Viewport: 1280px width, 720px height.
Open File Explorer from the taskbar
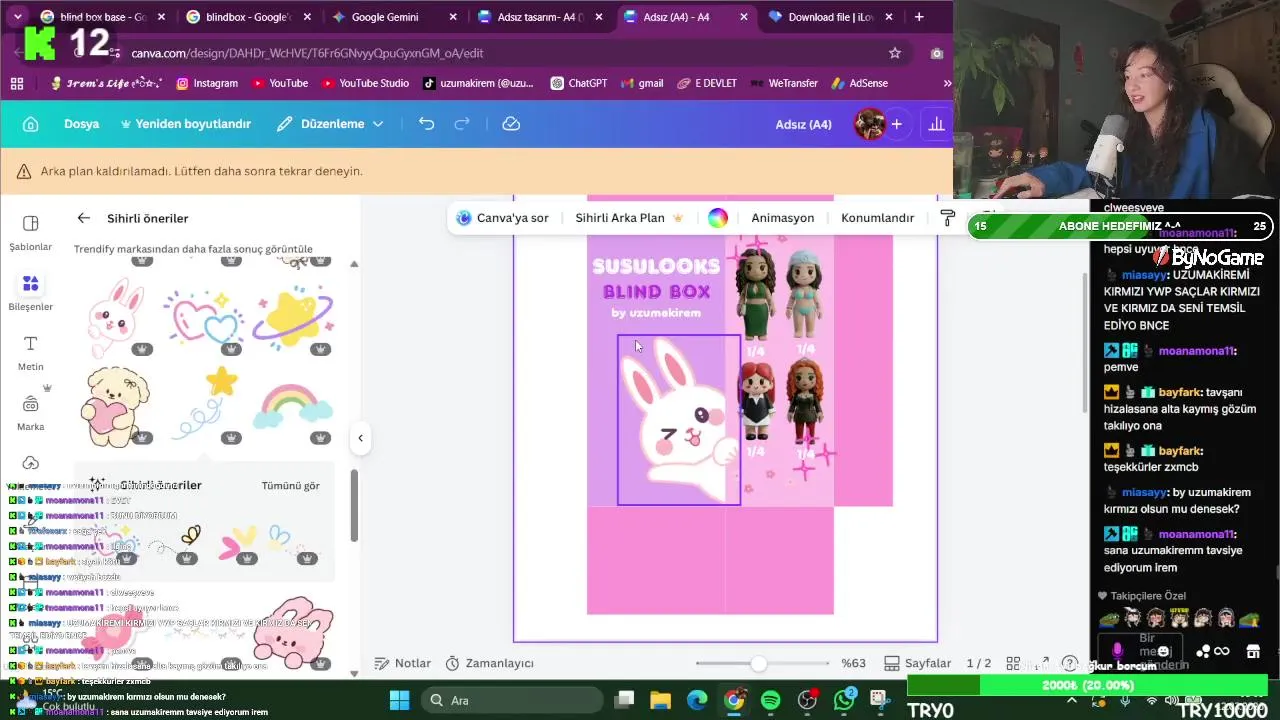point(660,700)
